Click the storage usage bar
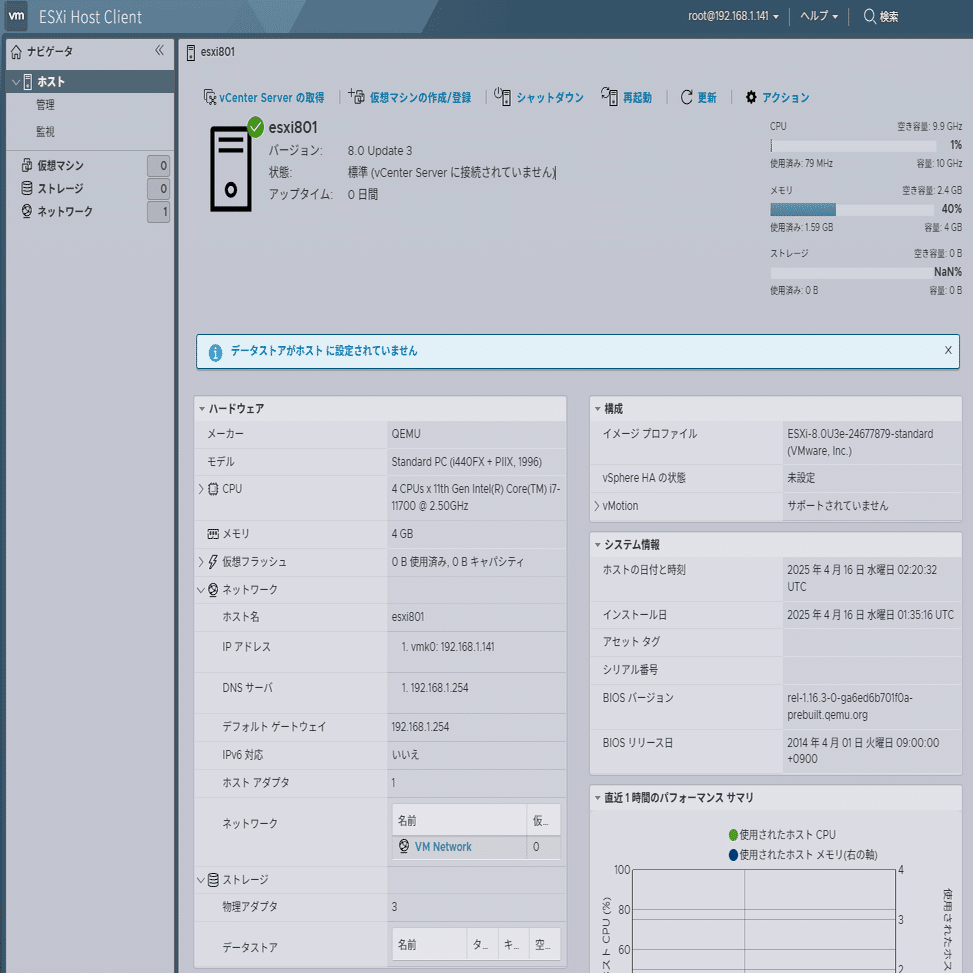Viewport: 973px width, 973px height. [851, 273]
